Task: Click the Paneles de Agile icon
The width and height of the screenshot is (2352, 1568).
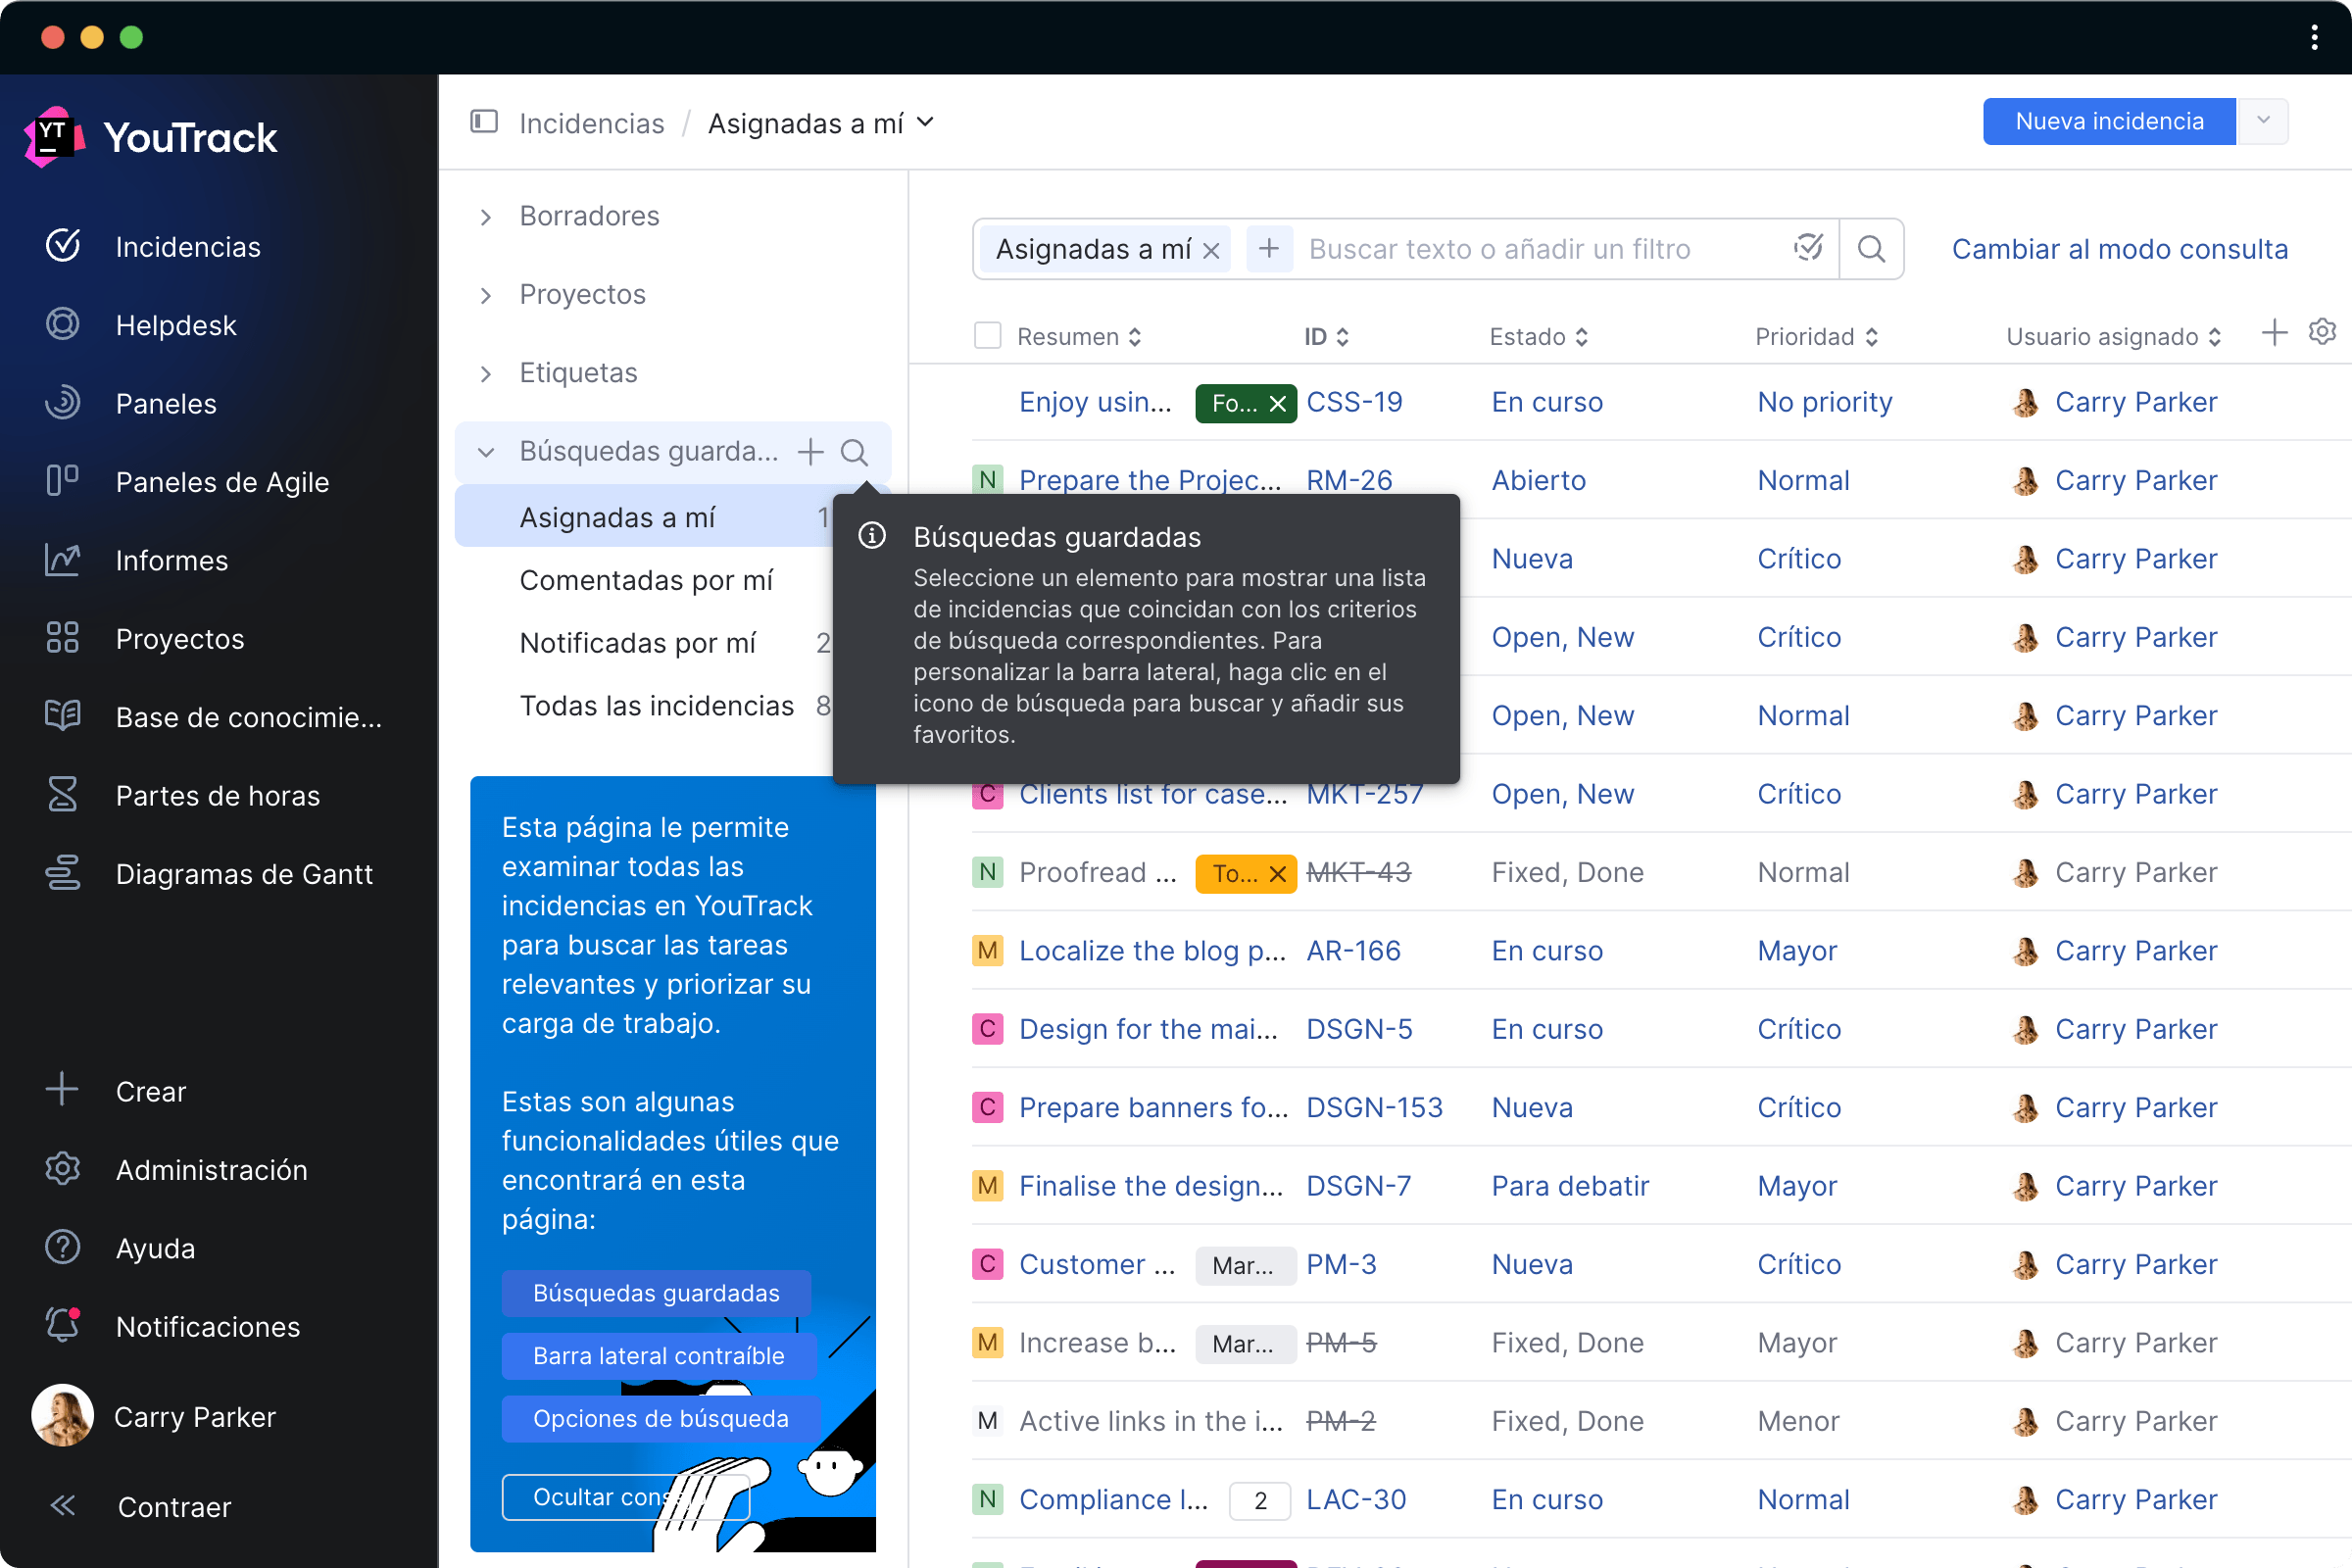Action: pyautogui.click(x=63, y=481)
